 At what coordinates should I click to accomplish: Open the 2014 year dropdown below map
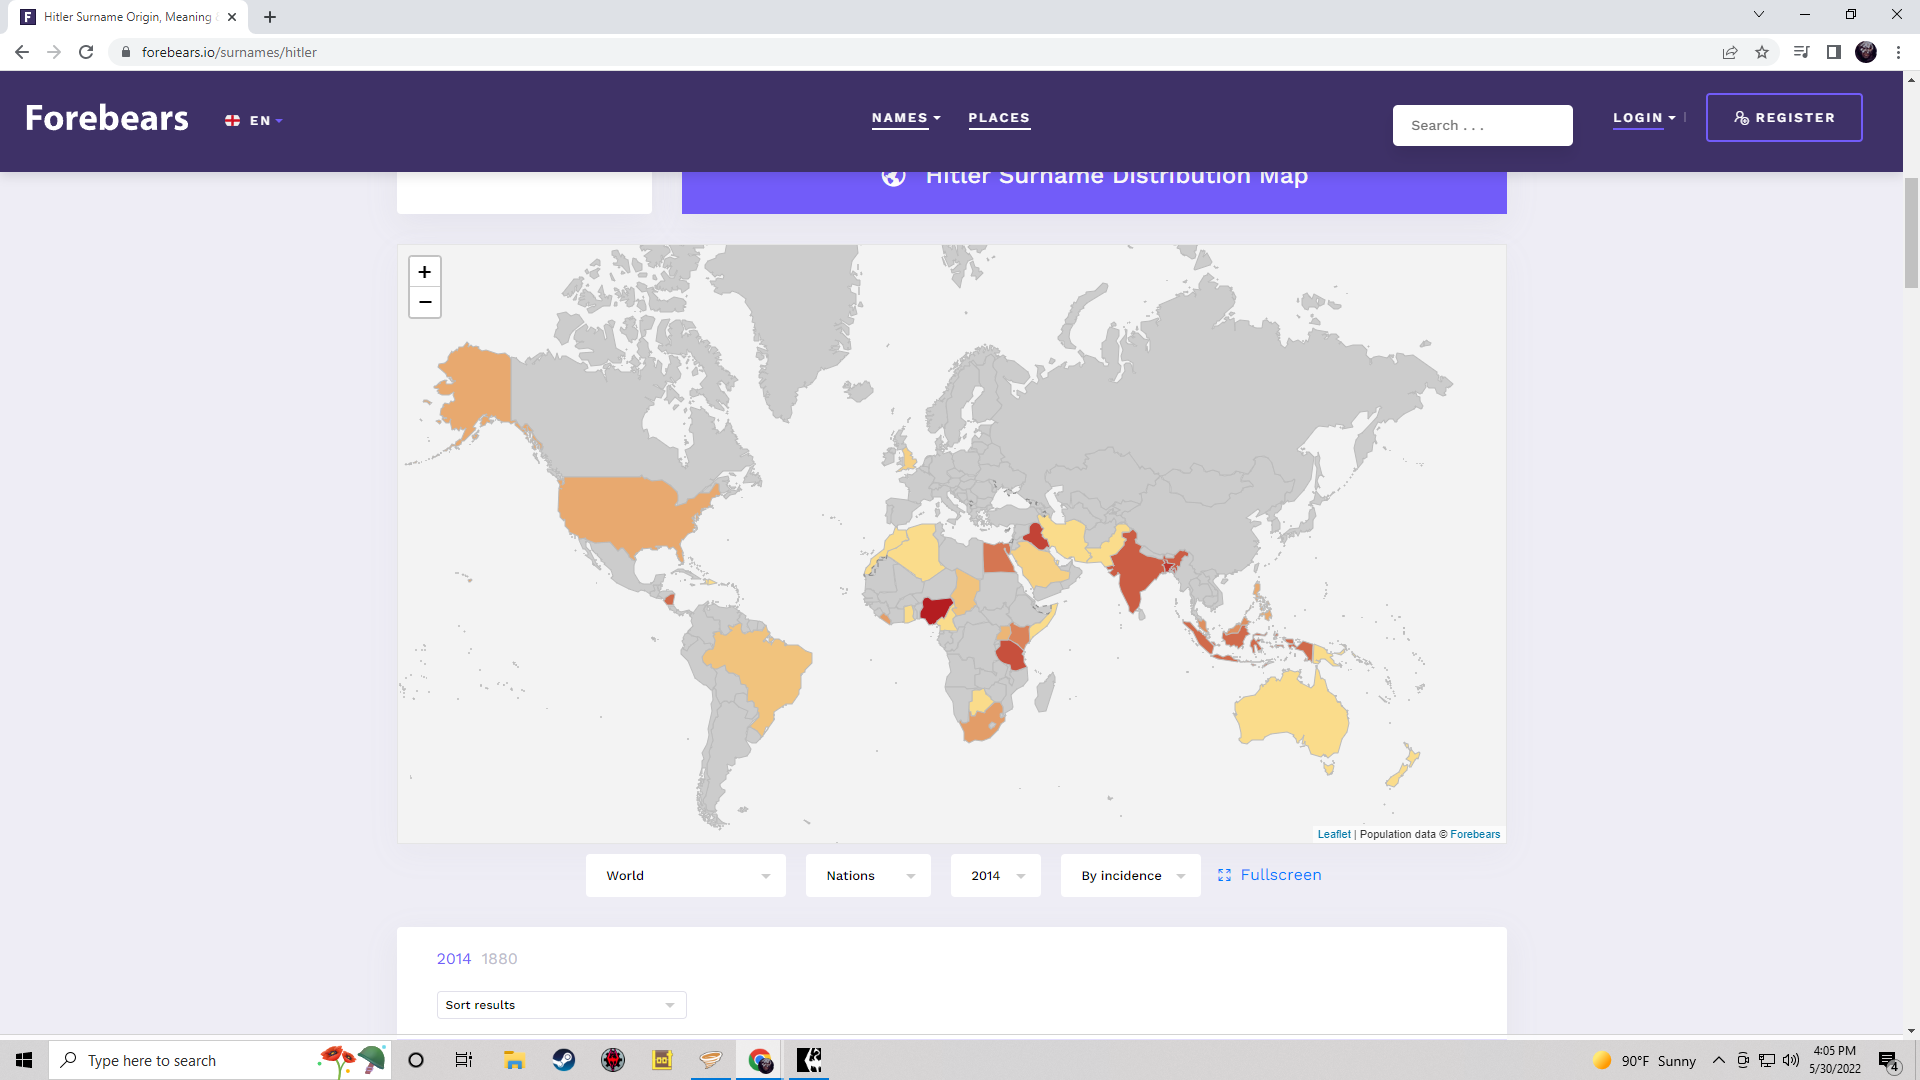click(996, 876)
